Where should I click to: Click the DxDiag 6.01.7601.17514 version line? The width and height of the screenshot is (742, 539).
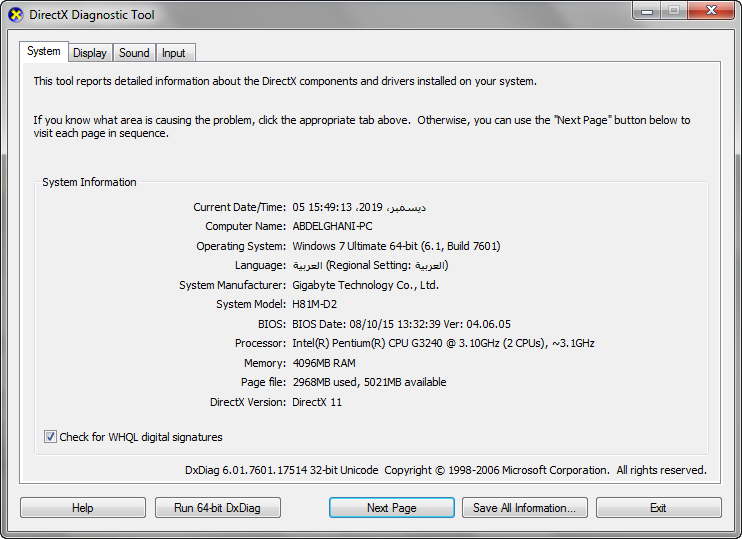[x=445, y=470]
